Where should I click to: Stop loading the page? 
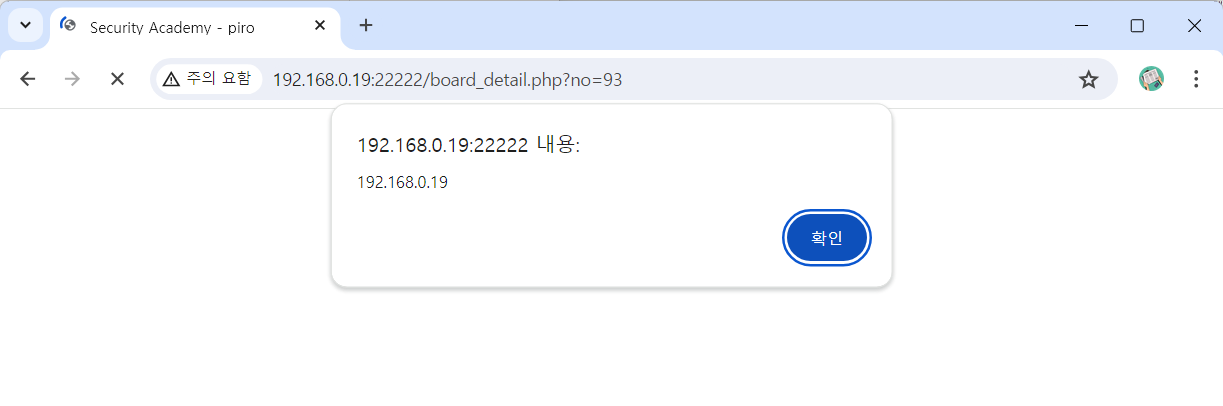coord(117,79)
